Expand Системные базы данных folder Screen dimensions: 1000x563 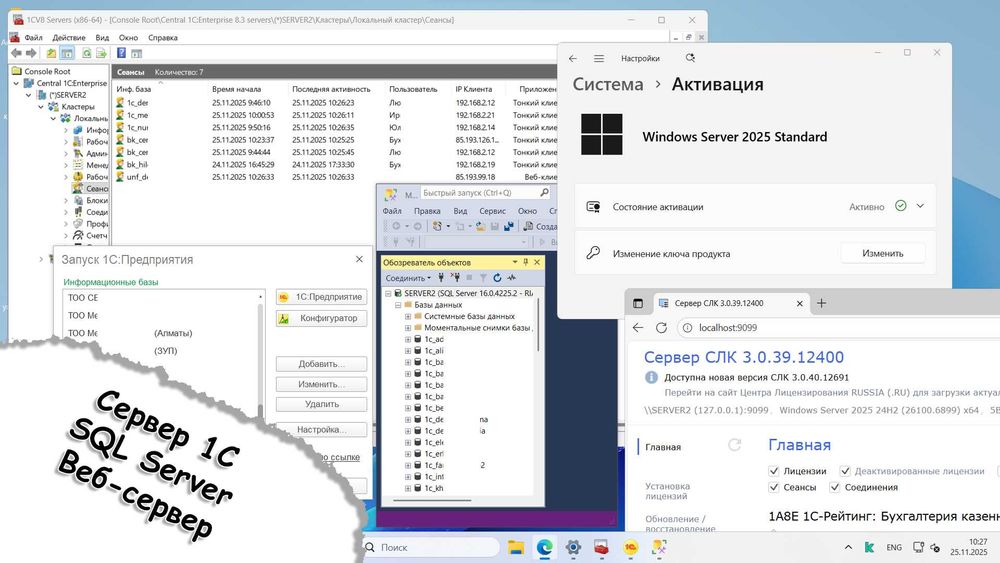pyautogui.click(x=408, y=316)
